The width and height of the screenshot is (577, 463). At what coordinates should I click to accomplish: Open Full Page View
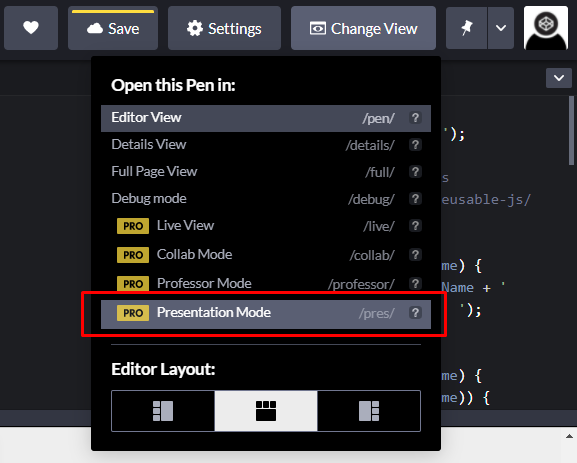266,172
